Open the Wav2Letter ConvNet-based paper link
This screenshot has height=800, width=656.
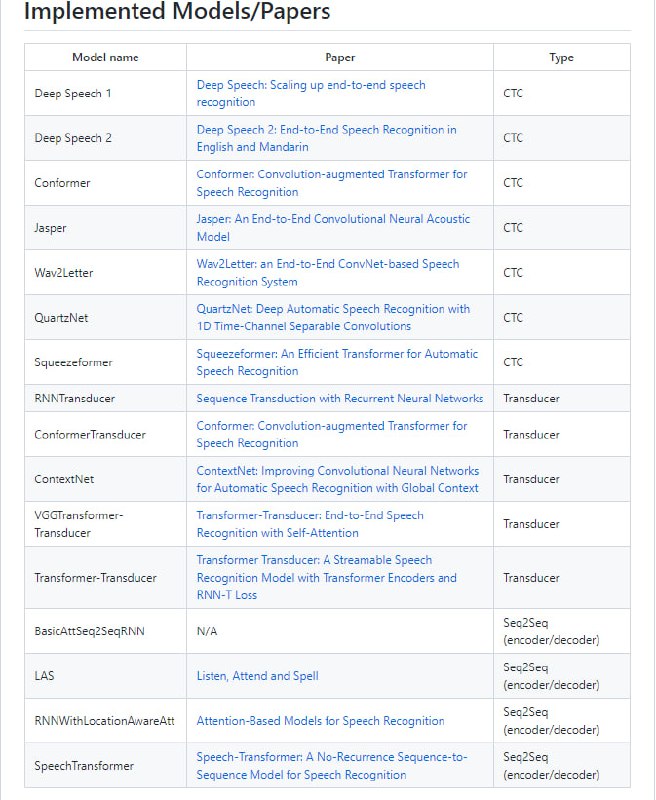pyautogui.click(x=327, y=264)
